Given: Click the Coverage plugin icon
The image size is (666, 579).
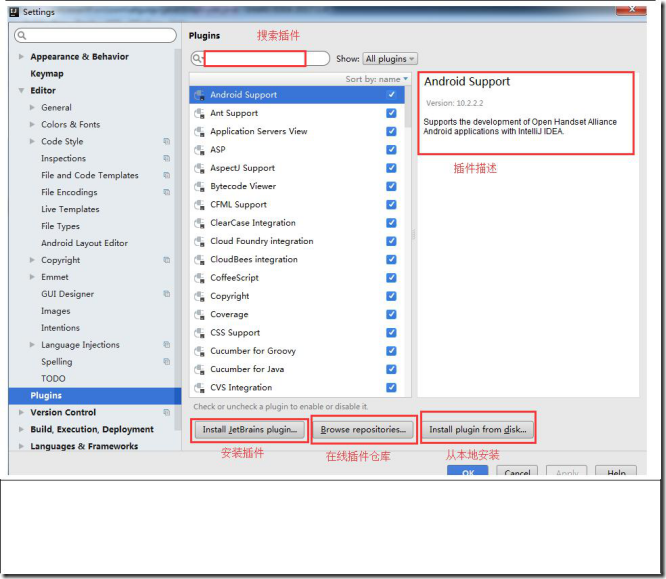Looking at the screenshot, I should point(199,314).
